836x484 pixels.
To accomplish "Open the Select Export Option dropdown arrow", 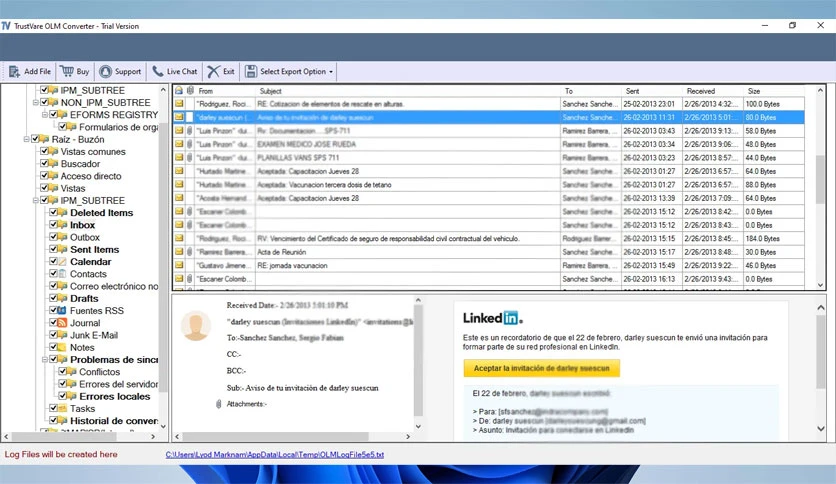I will click(331, 72).
